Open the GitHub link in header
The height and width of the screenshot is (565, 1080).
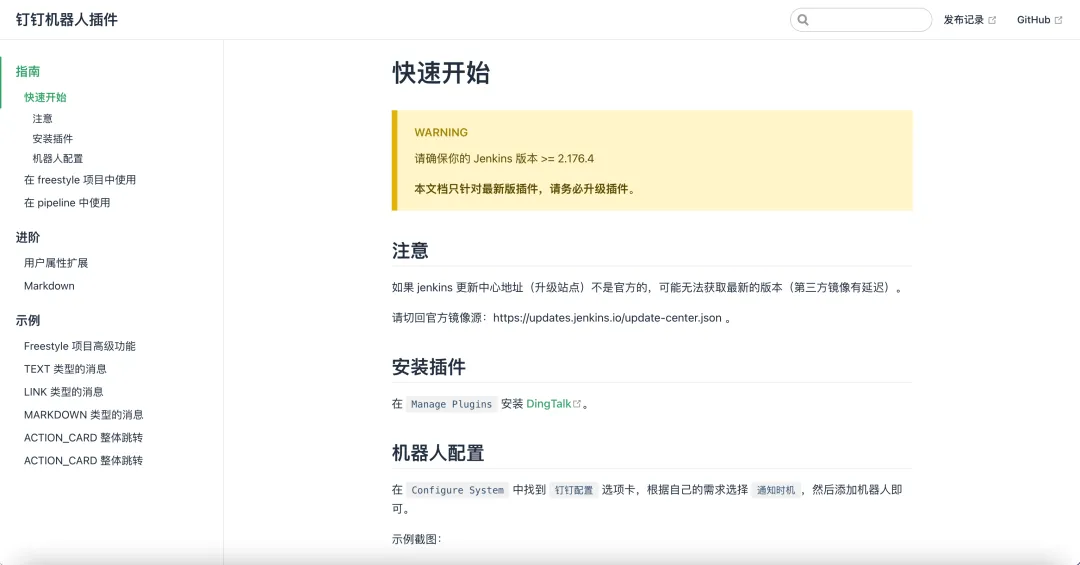point(1039,20)
